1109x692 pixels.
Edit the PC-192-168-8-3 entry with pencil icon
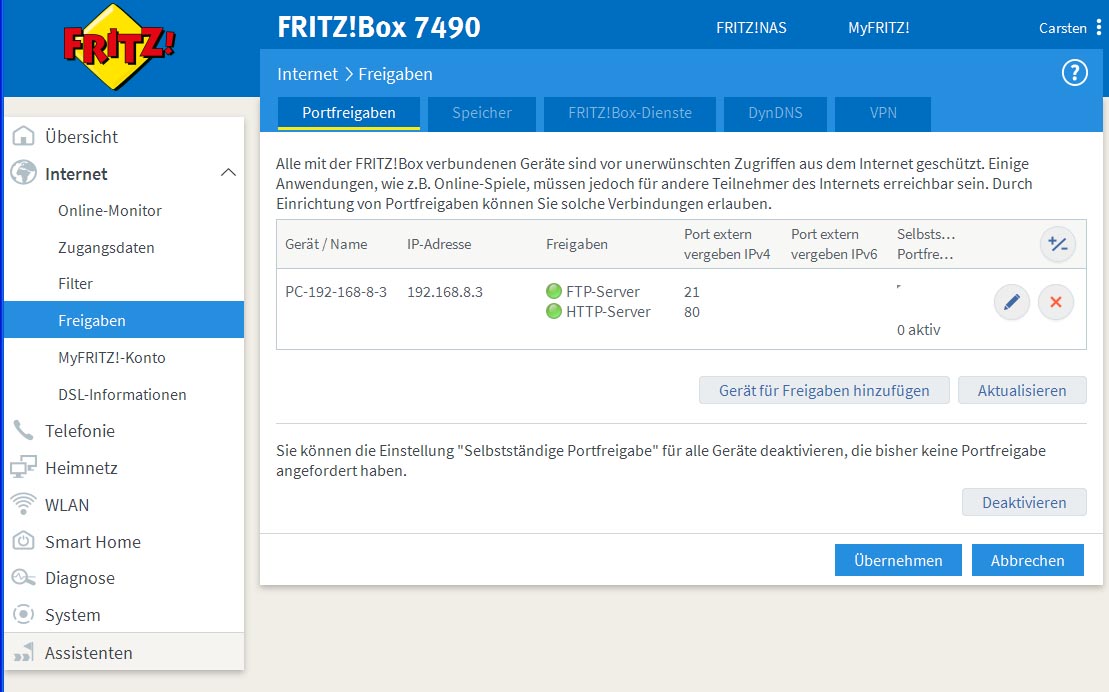(x=1012, y=302)
